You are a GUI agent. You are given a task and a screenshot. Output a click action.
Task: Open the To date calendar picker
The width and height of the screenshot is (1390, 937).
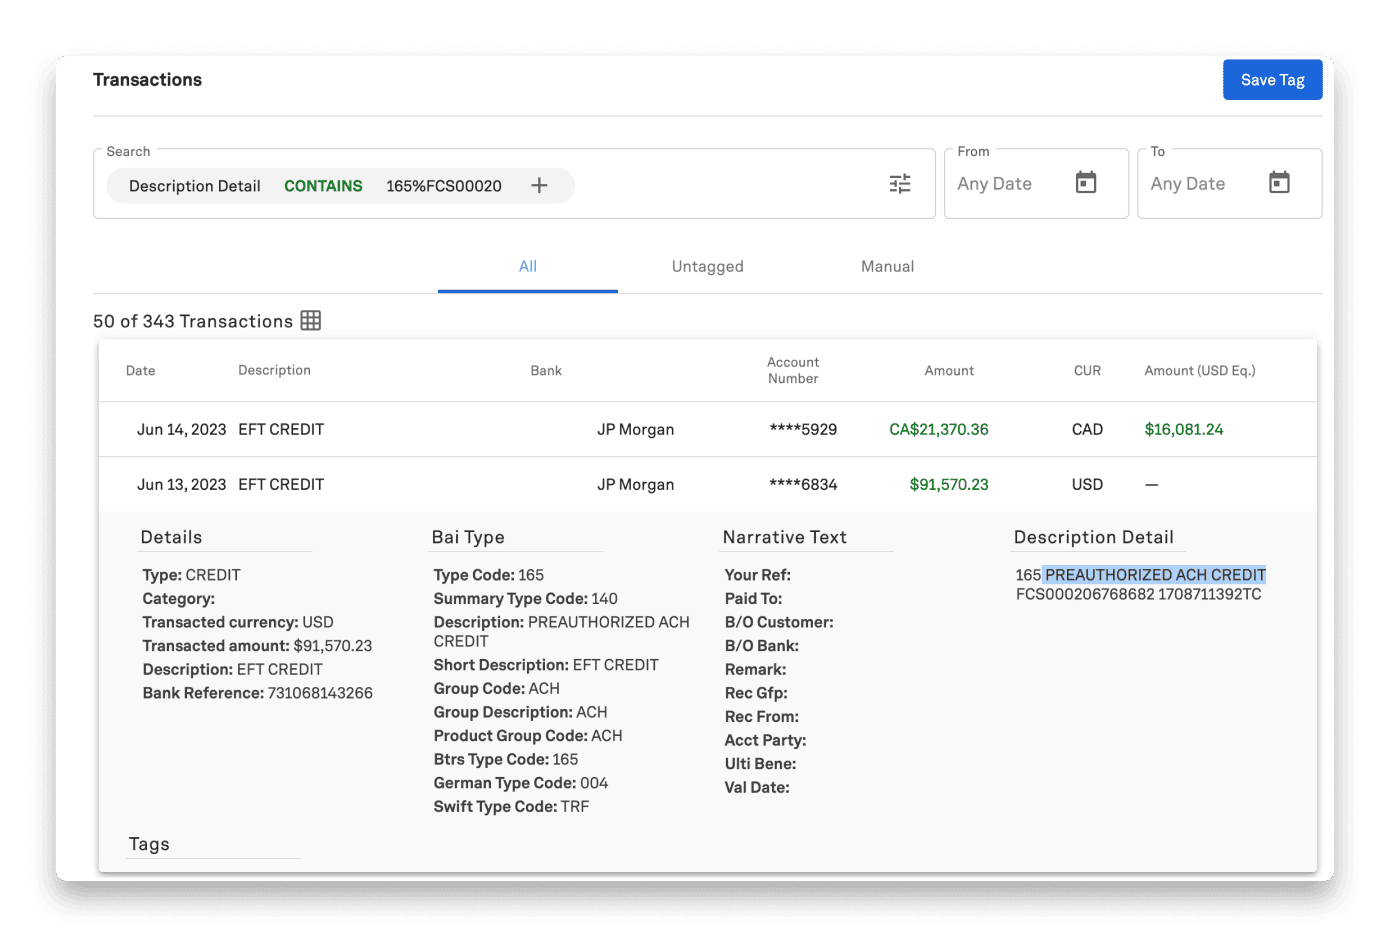click(x=1280, y=183)
